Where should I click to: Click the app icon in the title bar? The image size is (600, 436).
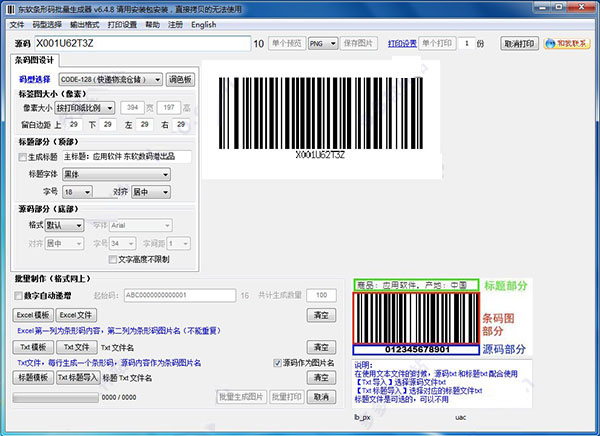9,8
